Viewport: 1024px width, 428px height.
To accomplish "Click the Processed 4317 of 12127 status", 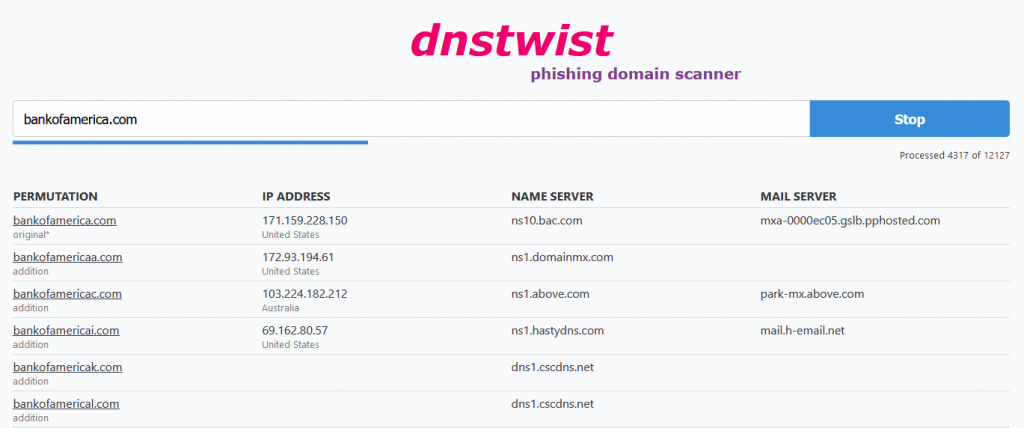I will [953, 155].
